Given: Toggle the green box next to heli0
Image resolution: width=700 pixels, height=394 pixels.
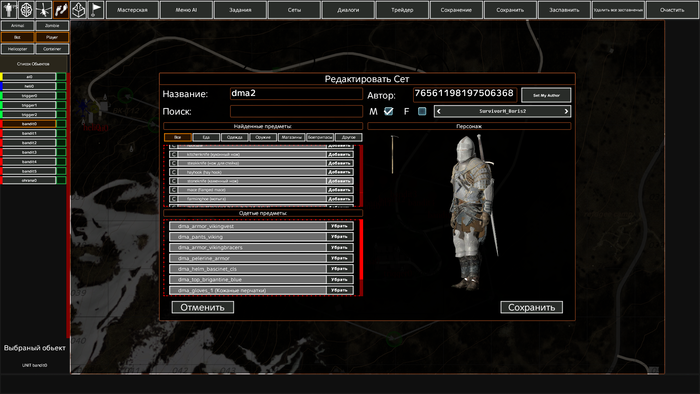Looking at the screenshot, I should [61, 86].
